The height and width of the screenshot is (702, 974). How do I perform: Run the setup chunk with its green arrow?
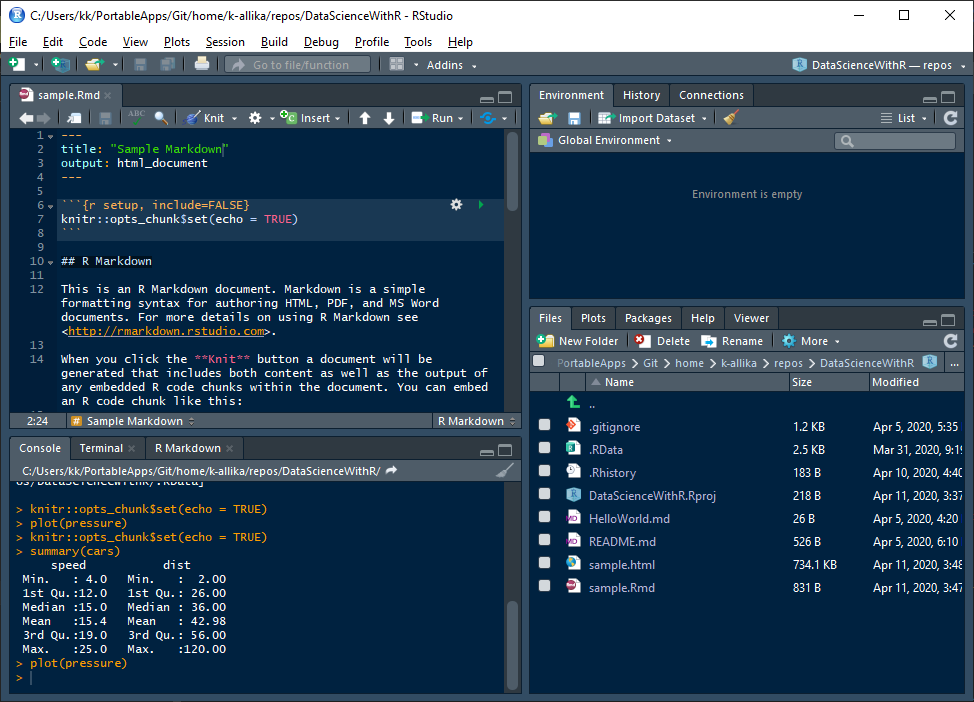[481, 204]
